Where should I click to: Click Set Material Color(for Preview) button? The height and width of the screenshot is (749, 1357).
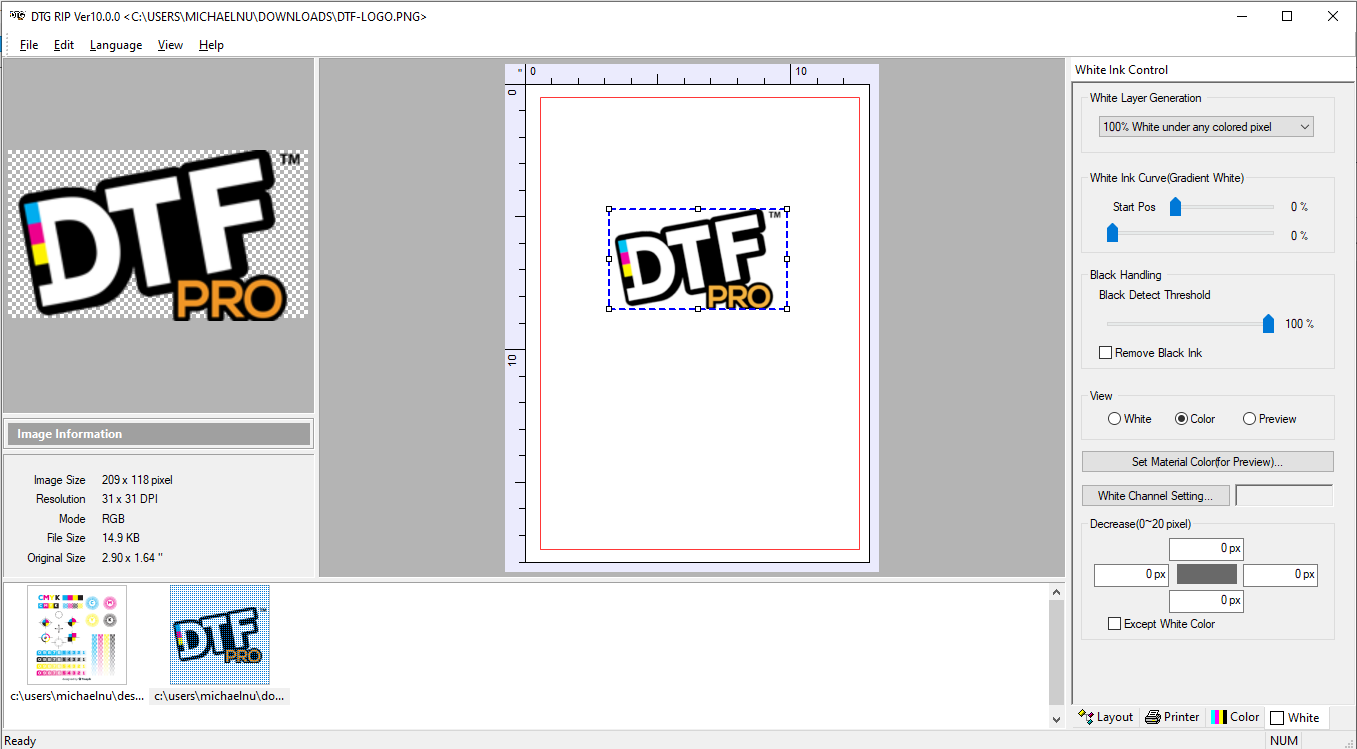(1207, 462)
